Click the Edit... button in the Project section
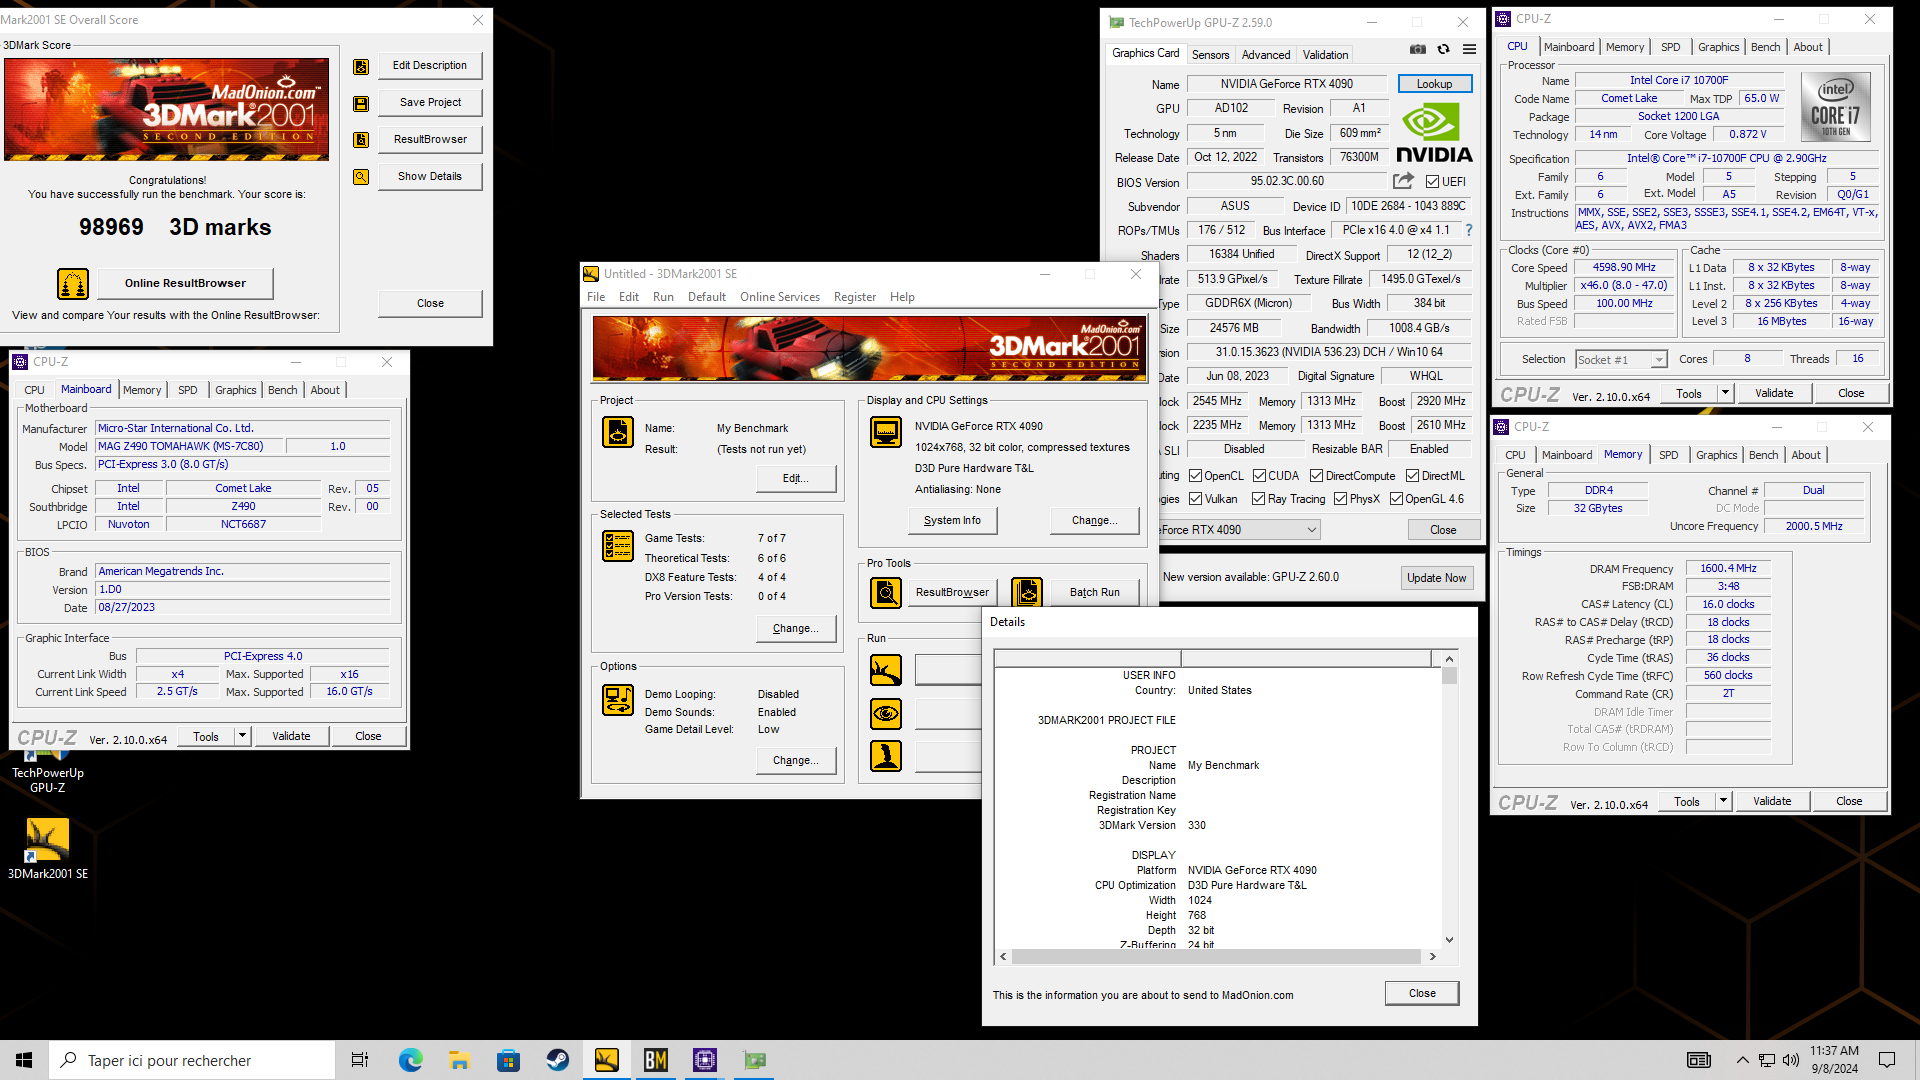 (x=795, y=478)
